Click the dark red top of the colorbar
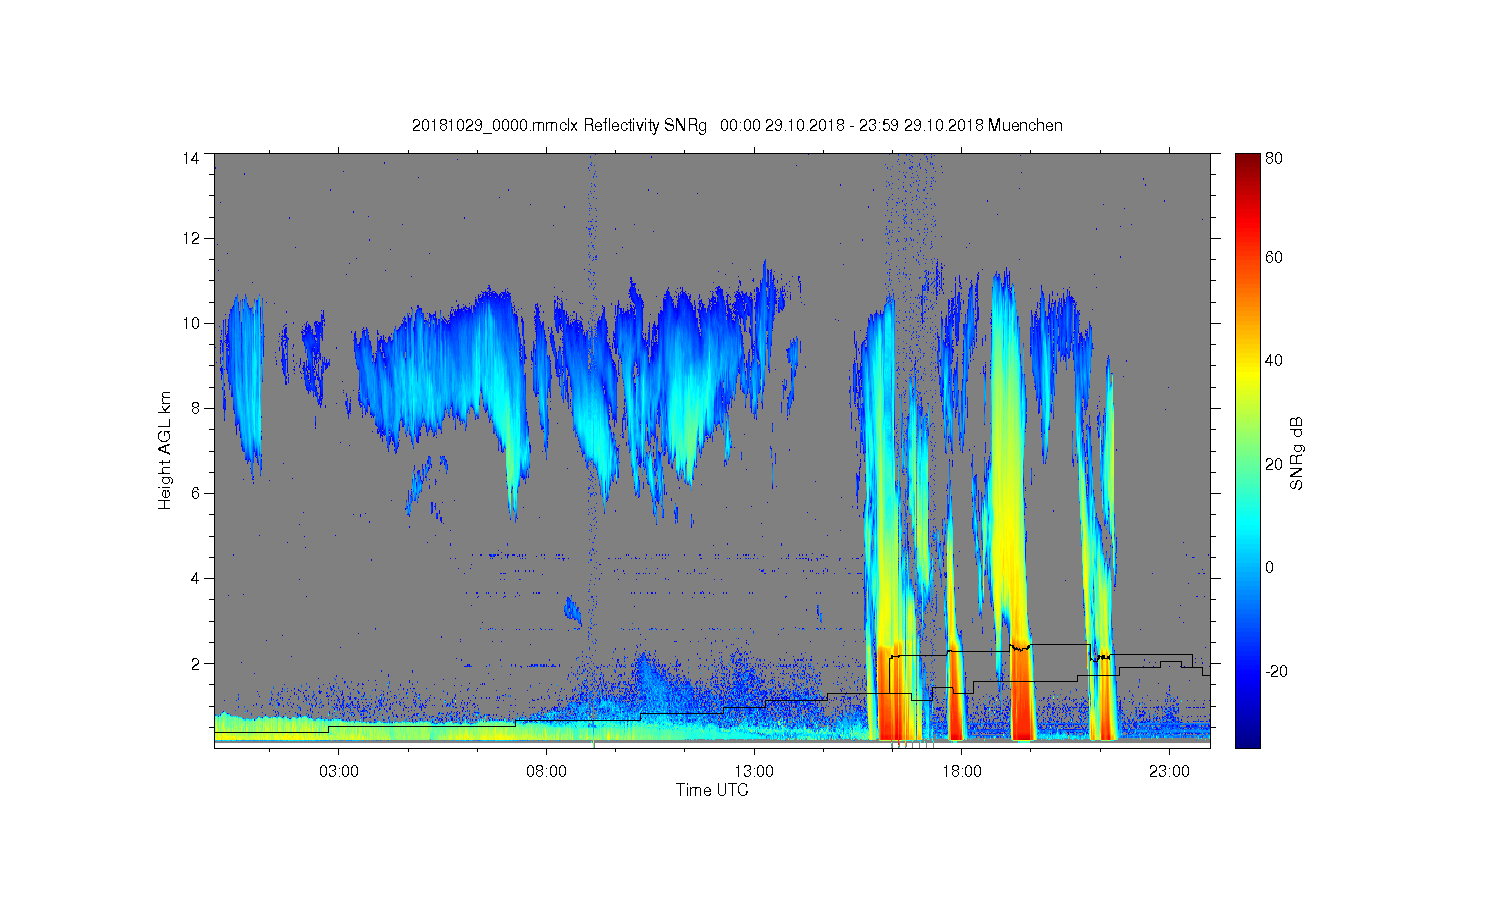Viewport: 1500px width, 900px height. [x=1247, y=163]
